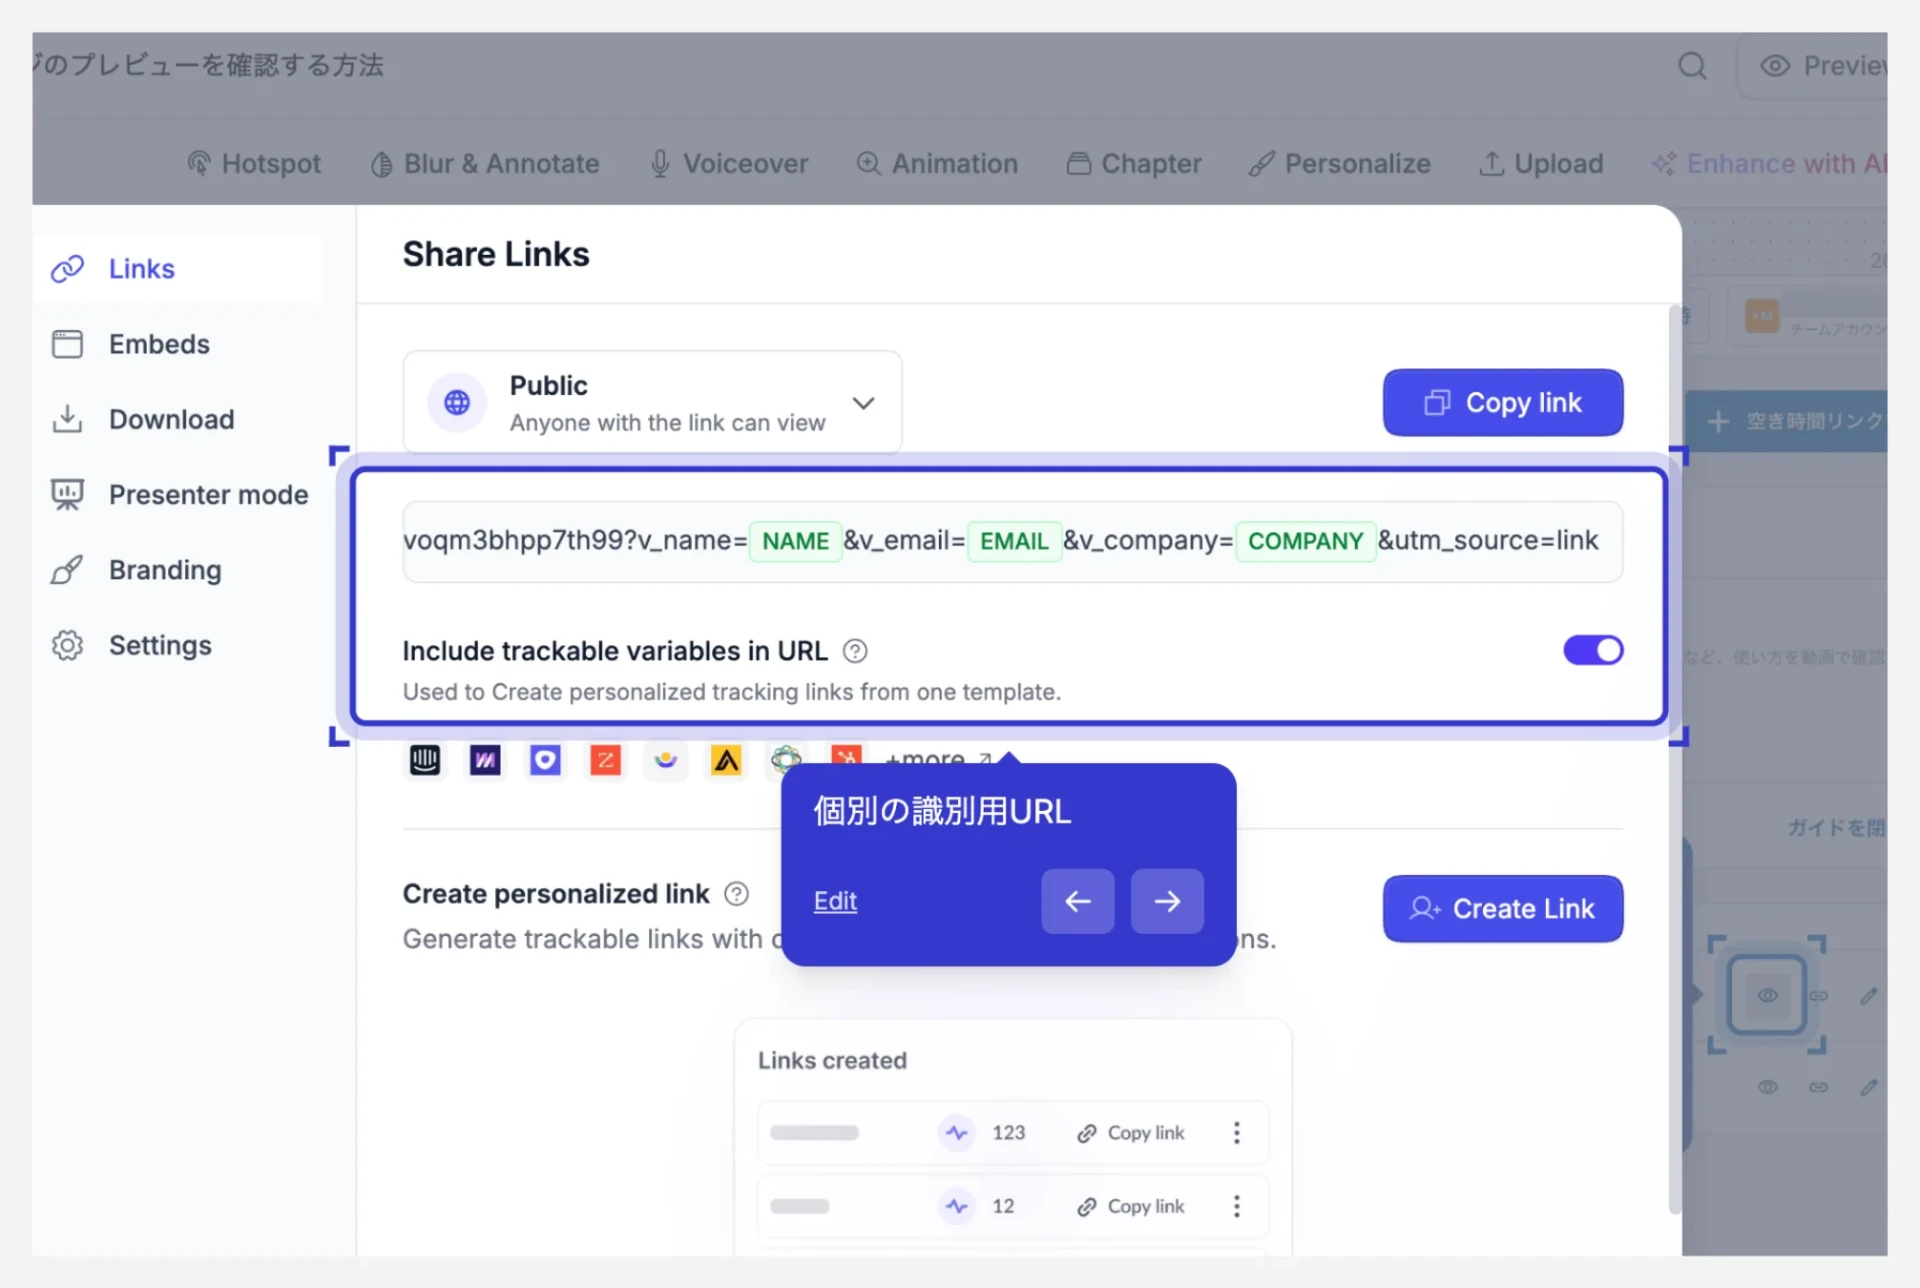Image resolution: width=1920 pixels, height=1288 pixels.
Task: Click the highlighted eye preview icon
Action: click(x=1767, y=995)
